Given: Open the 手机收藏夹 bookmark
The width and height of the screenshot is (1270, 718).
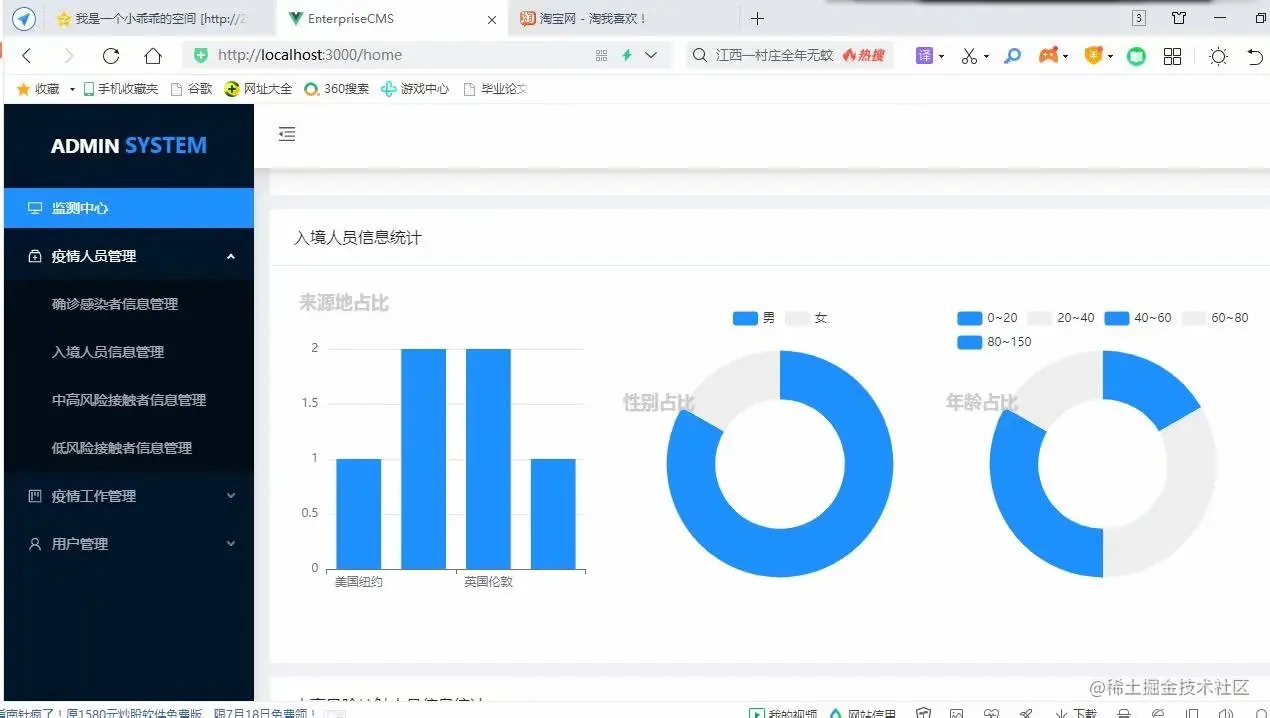Looking at the screenshot, I should 120,89.
